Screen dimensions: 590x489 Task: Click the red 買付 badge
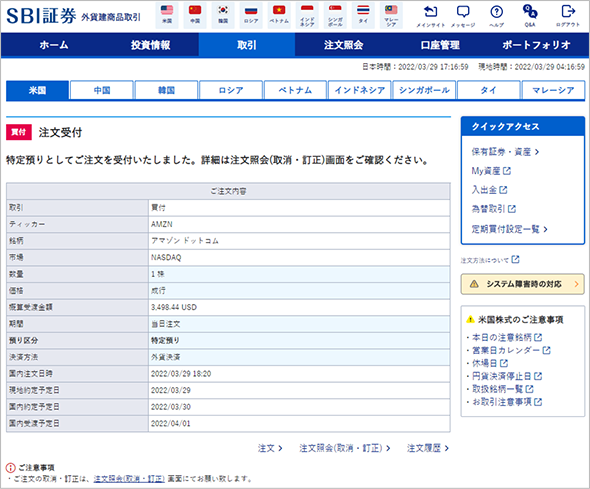(x=18, y=132)
